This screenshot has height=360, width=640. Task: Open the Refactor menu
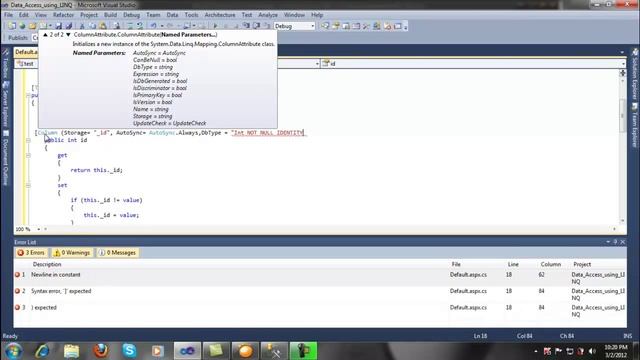[x=63, y=15]
